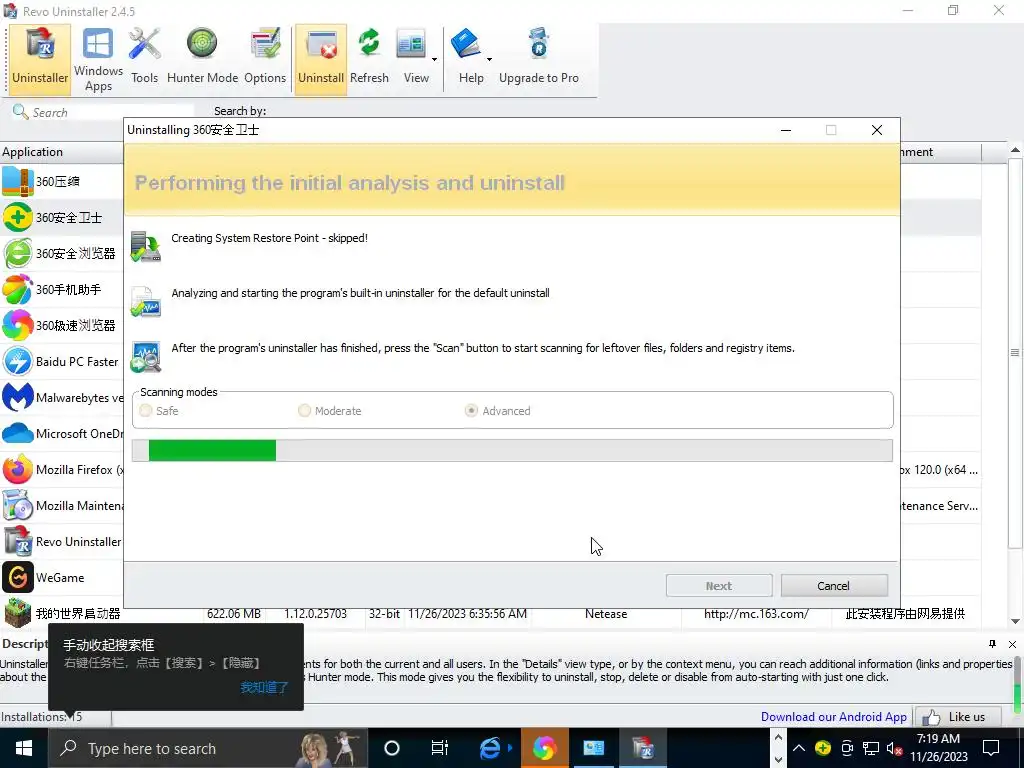Select Microsoft OneDrive cloud icon
Screen dimensions: 1024x768
pyautogui.click(x=18, y=433)
